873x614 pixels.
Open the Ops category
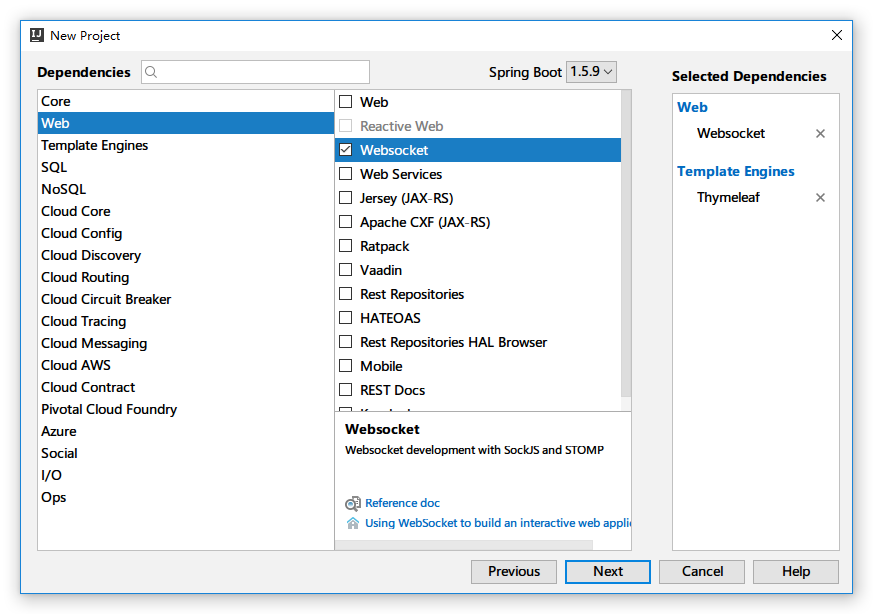coord(186,497)
